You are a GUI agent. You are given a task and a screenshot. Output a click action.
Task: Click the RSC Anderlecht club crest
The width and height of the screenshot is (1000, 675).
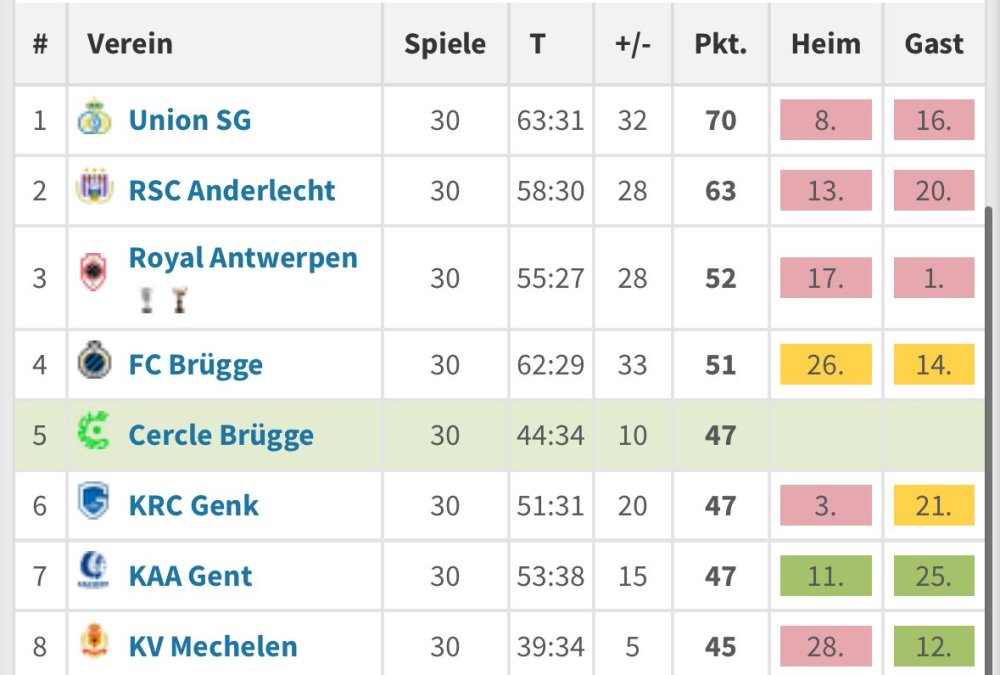(x=94, y=188)
